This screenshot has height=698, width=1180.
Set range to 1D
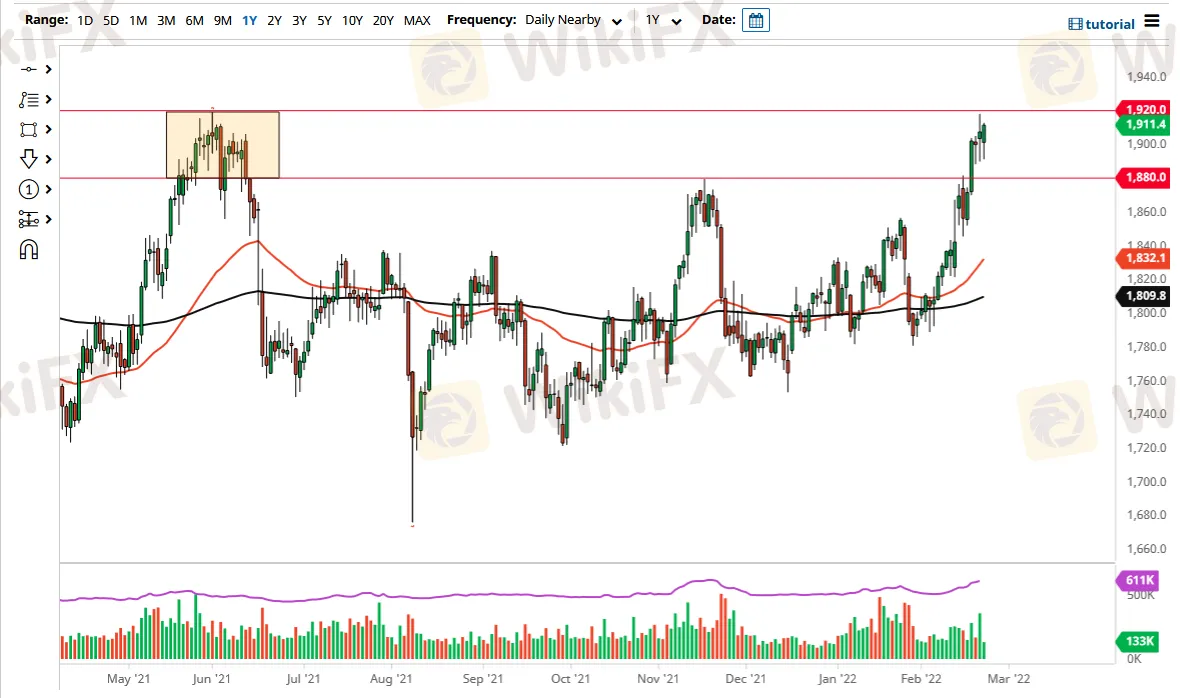click(x=85, y=20)
